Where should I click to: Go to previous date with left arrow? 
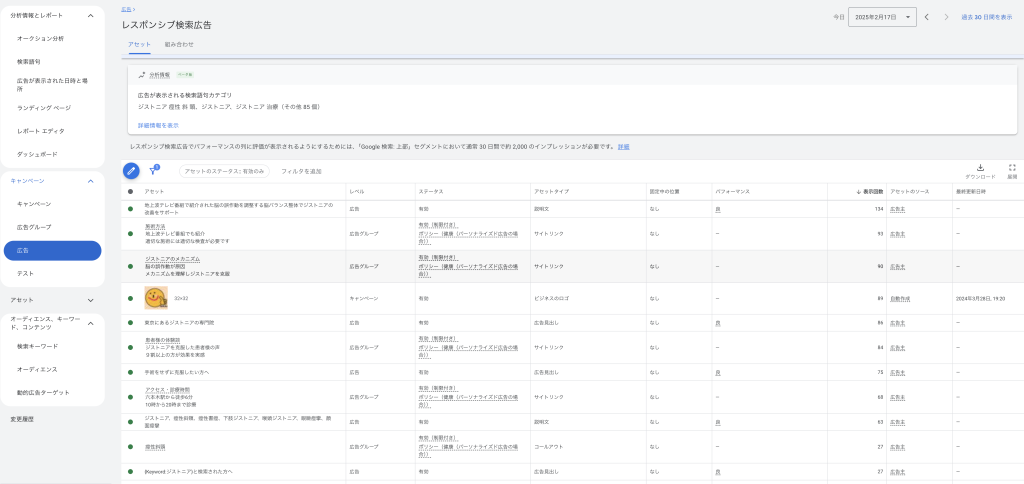click(x=927, y=17)
